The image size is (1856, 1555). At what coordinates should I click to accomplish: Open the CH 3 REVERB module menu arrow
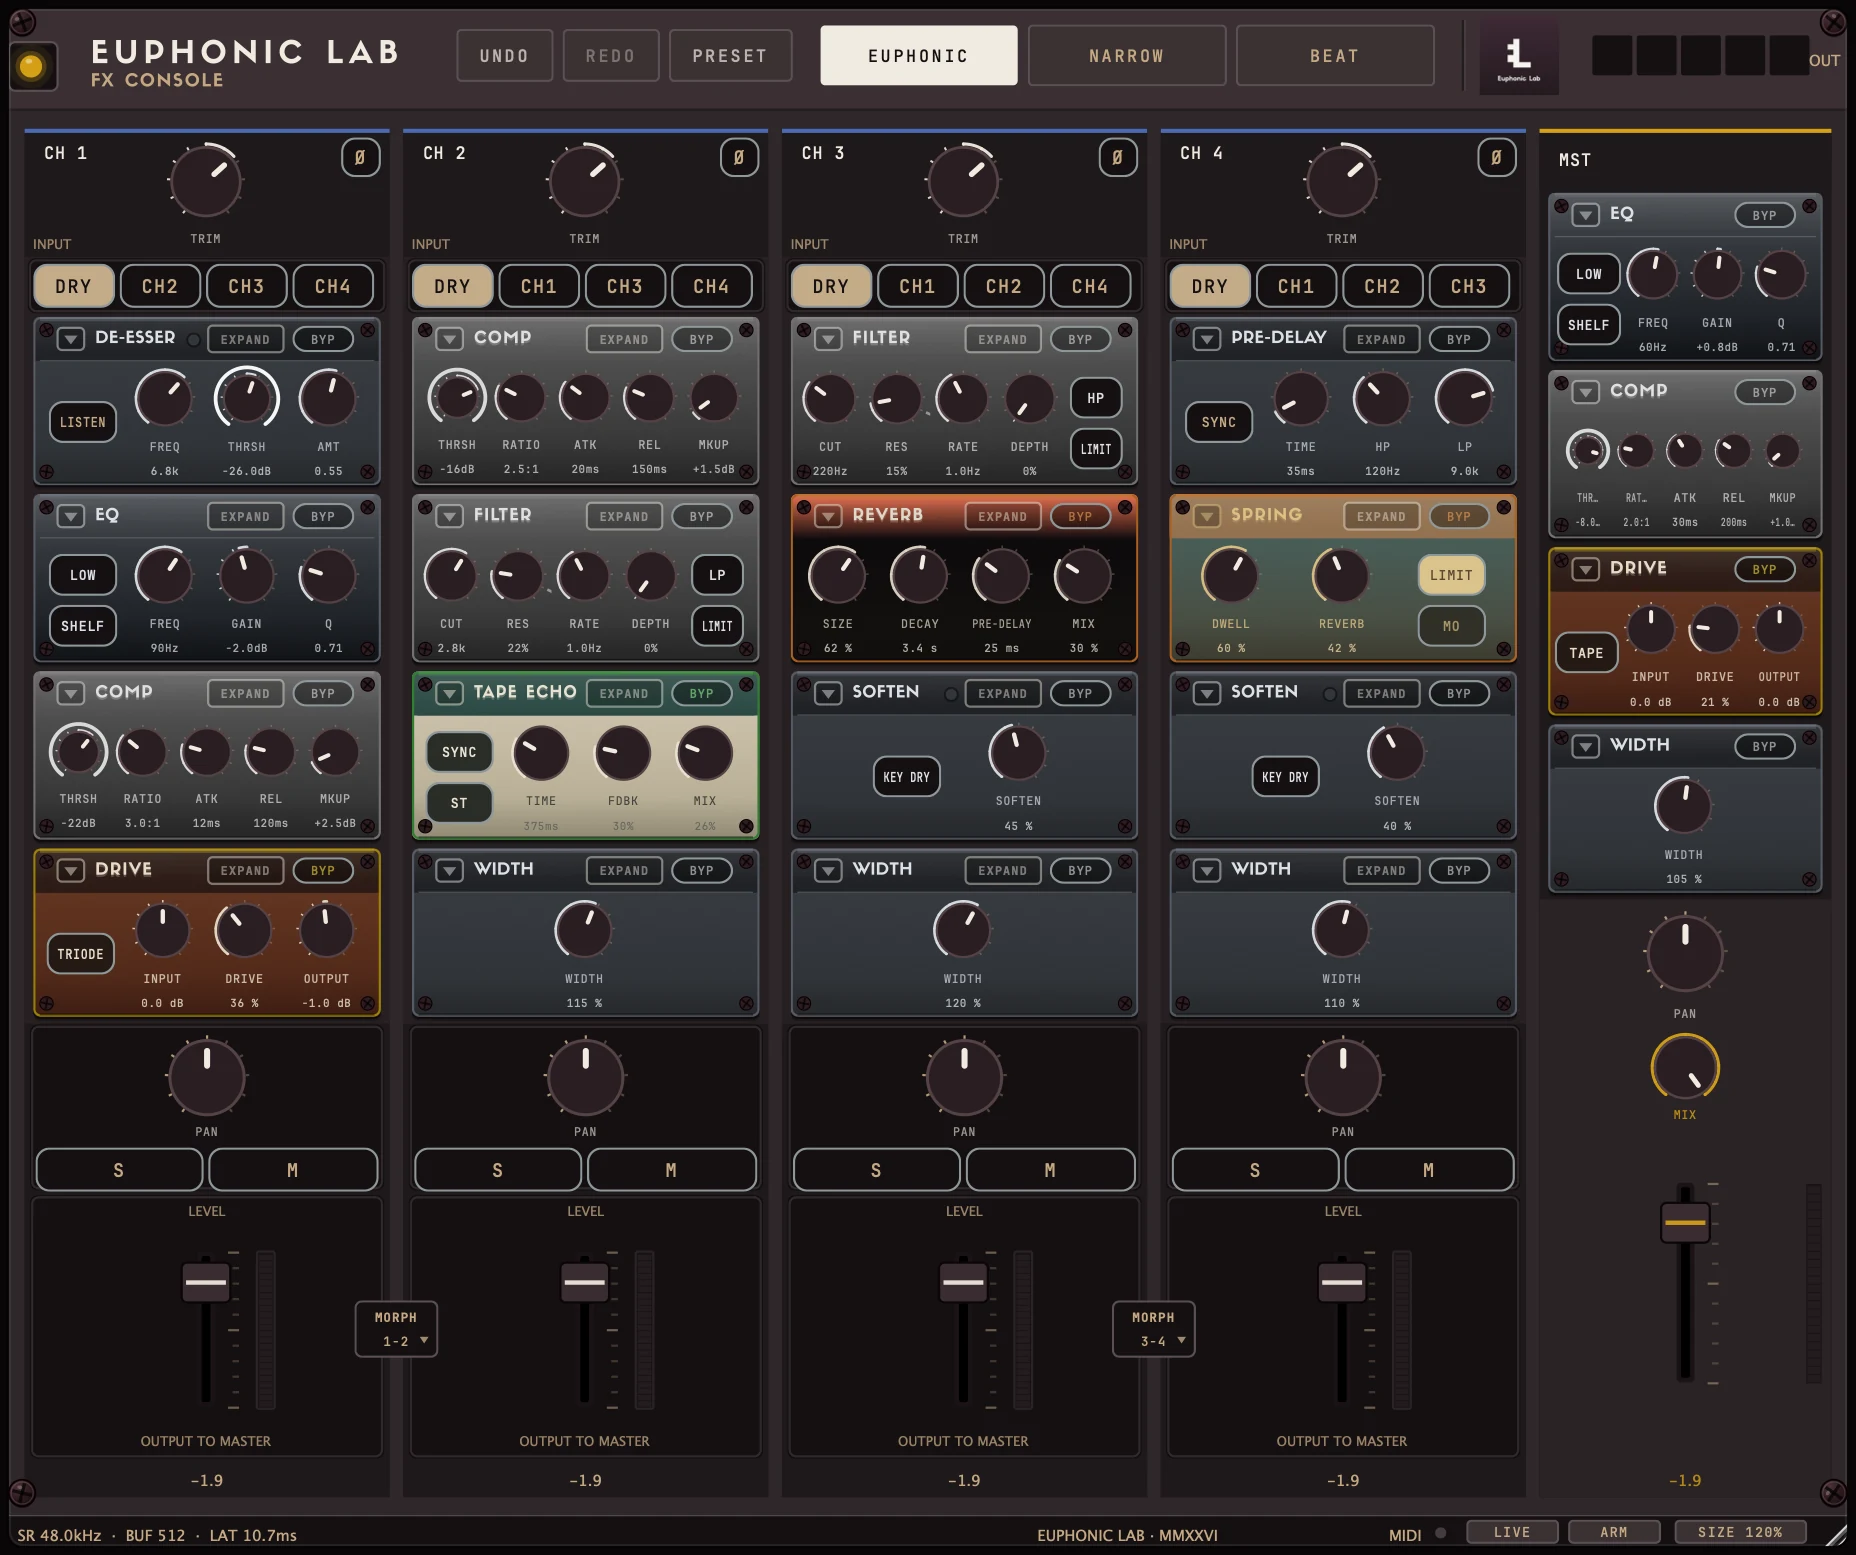828,516
